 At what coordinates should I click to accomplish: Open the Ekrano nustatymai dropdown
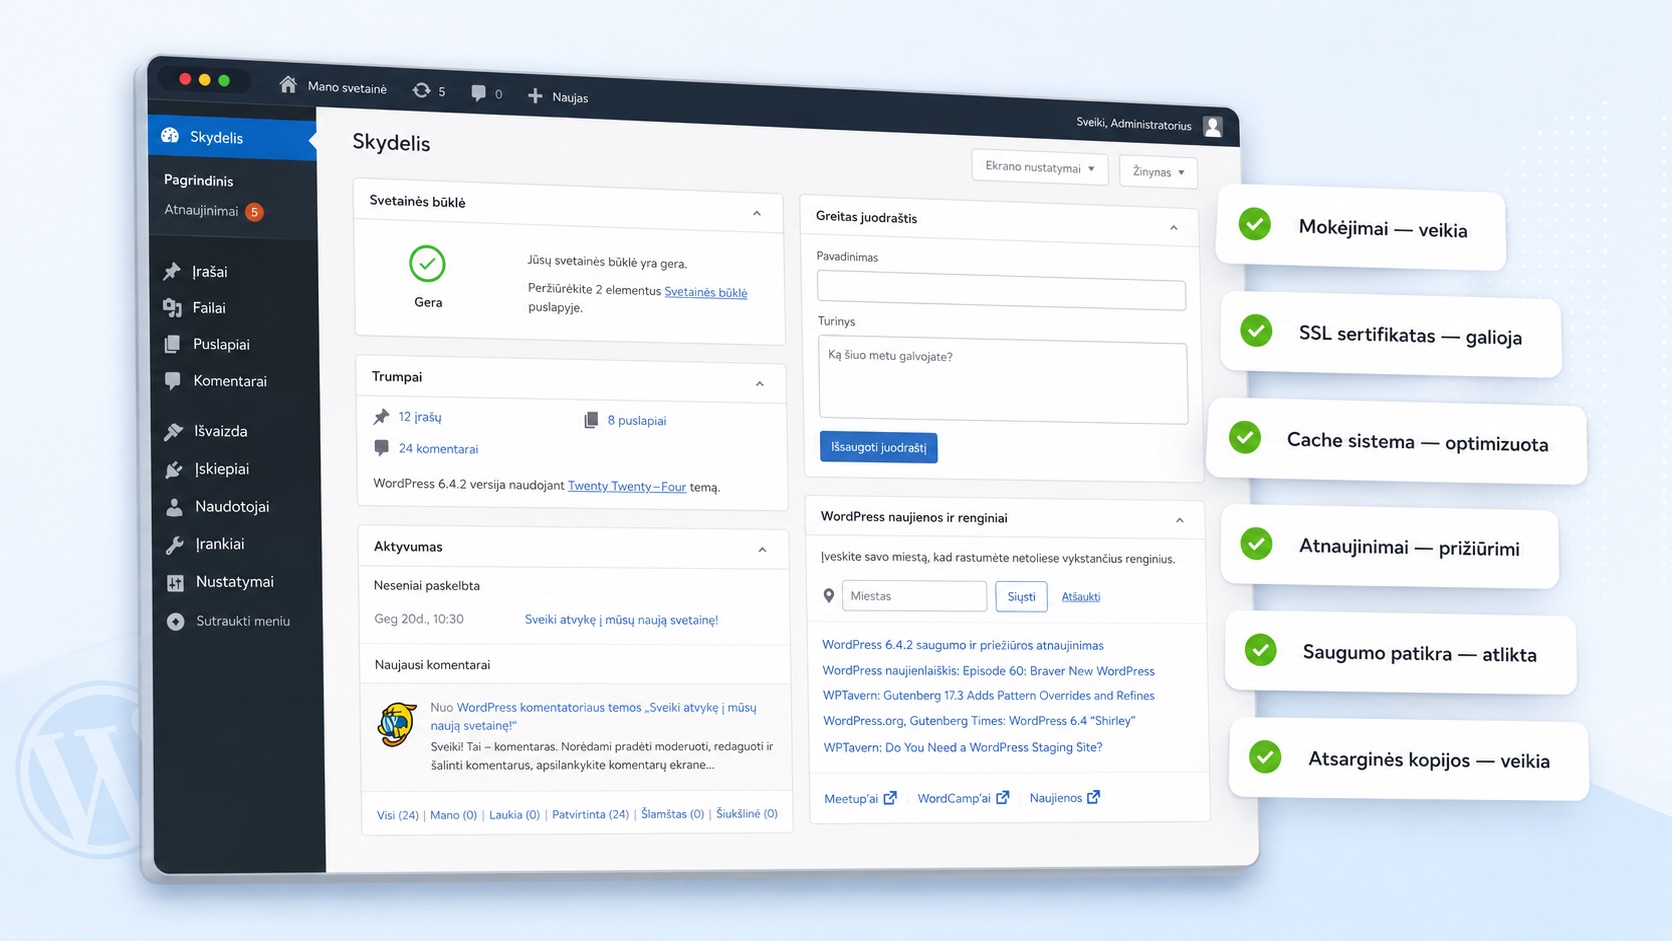[x=1040, y=167]
